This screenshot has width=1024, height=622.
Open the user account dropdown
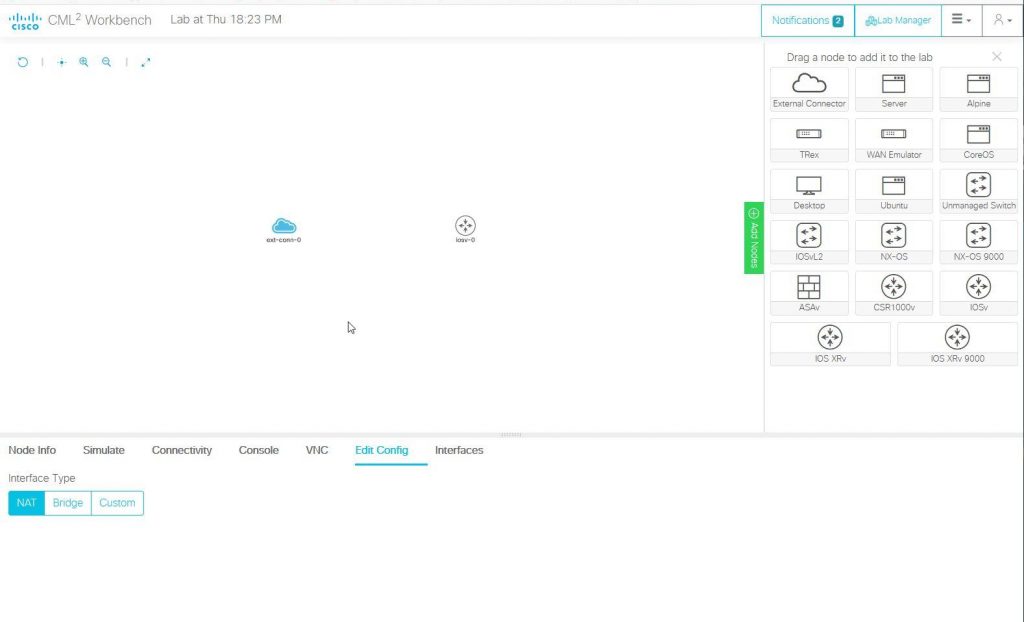coord(1002,20)
